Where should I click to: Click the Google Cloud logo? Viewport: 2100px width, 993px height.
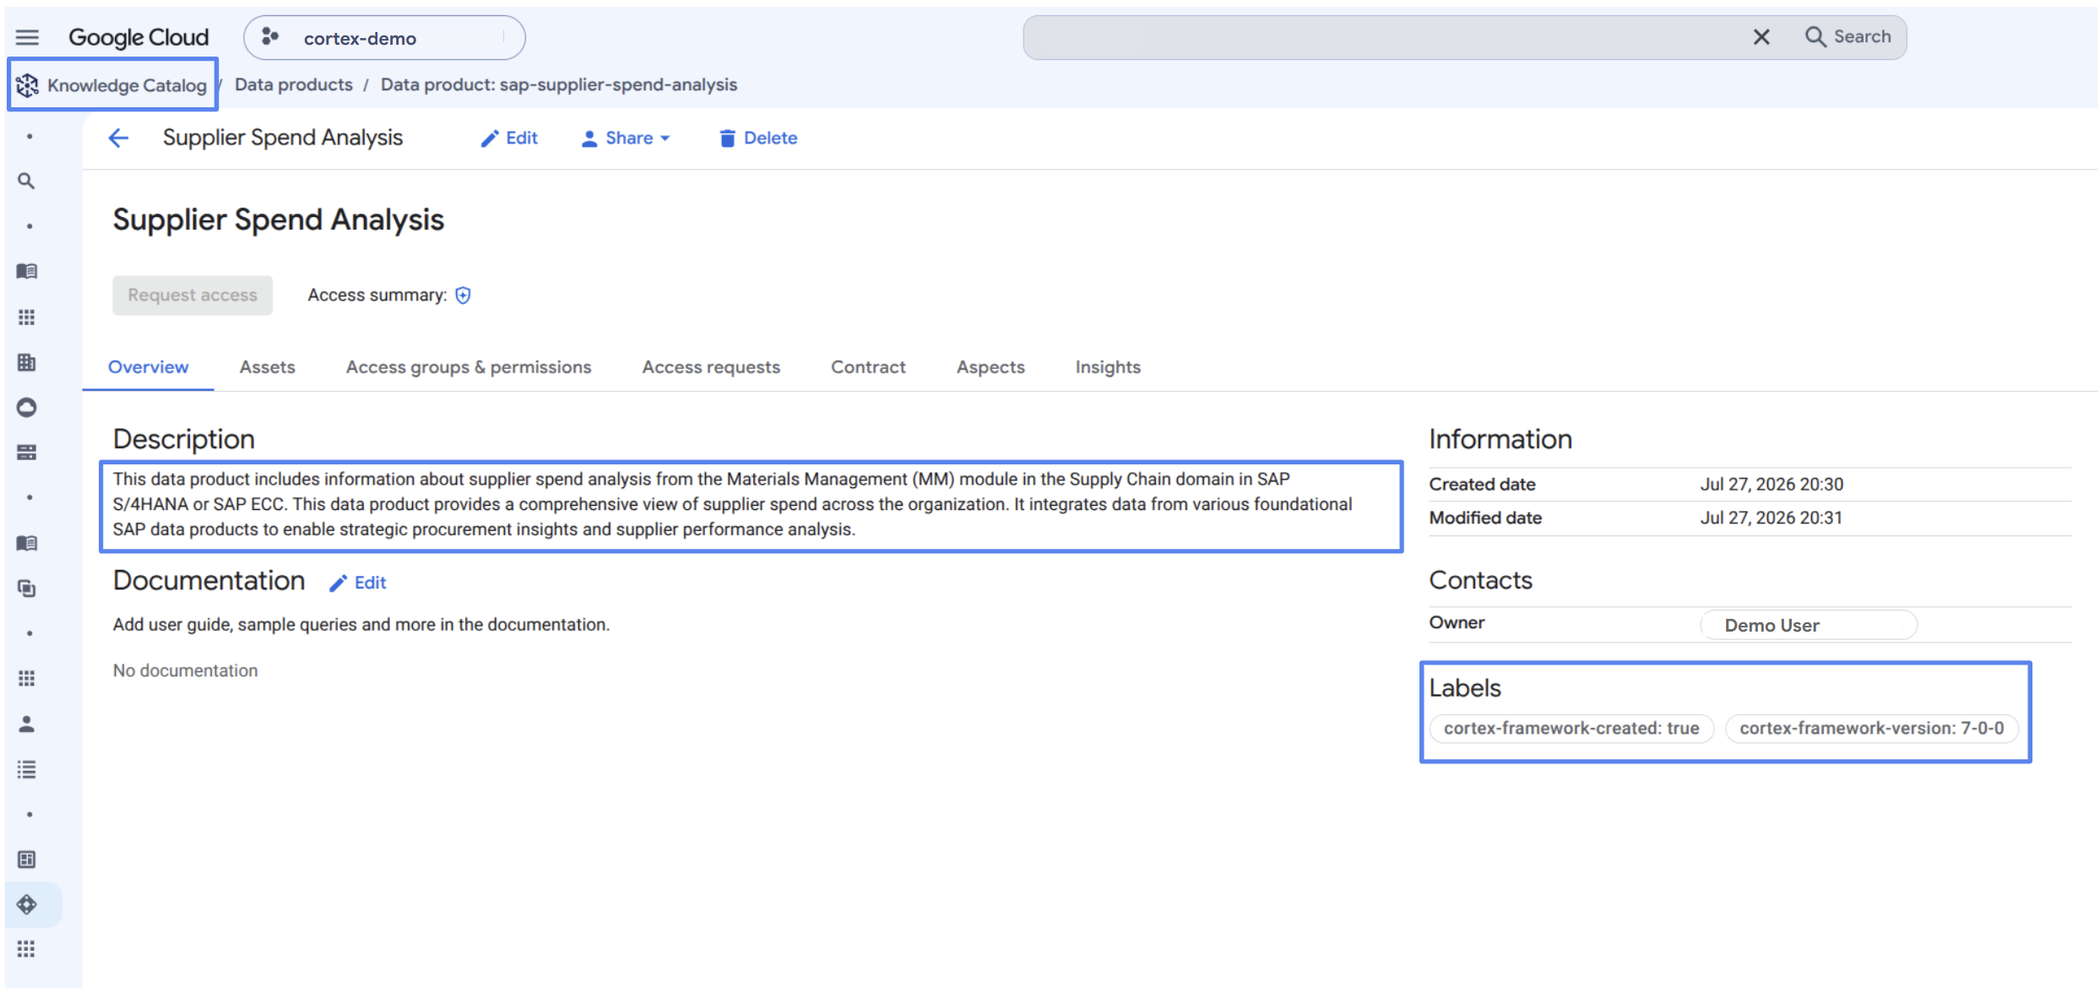138,38
